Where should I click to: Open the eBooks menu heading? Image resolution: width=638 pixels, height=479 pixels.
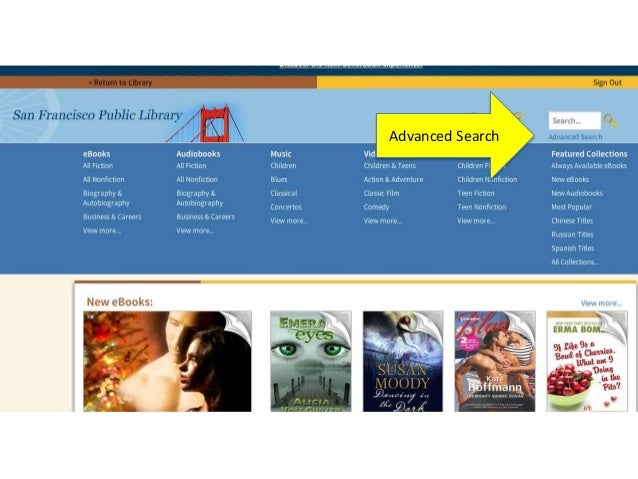coord(96,154)
